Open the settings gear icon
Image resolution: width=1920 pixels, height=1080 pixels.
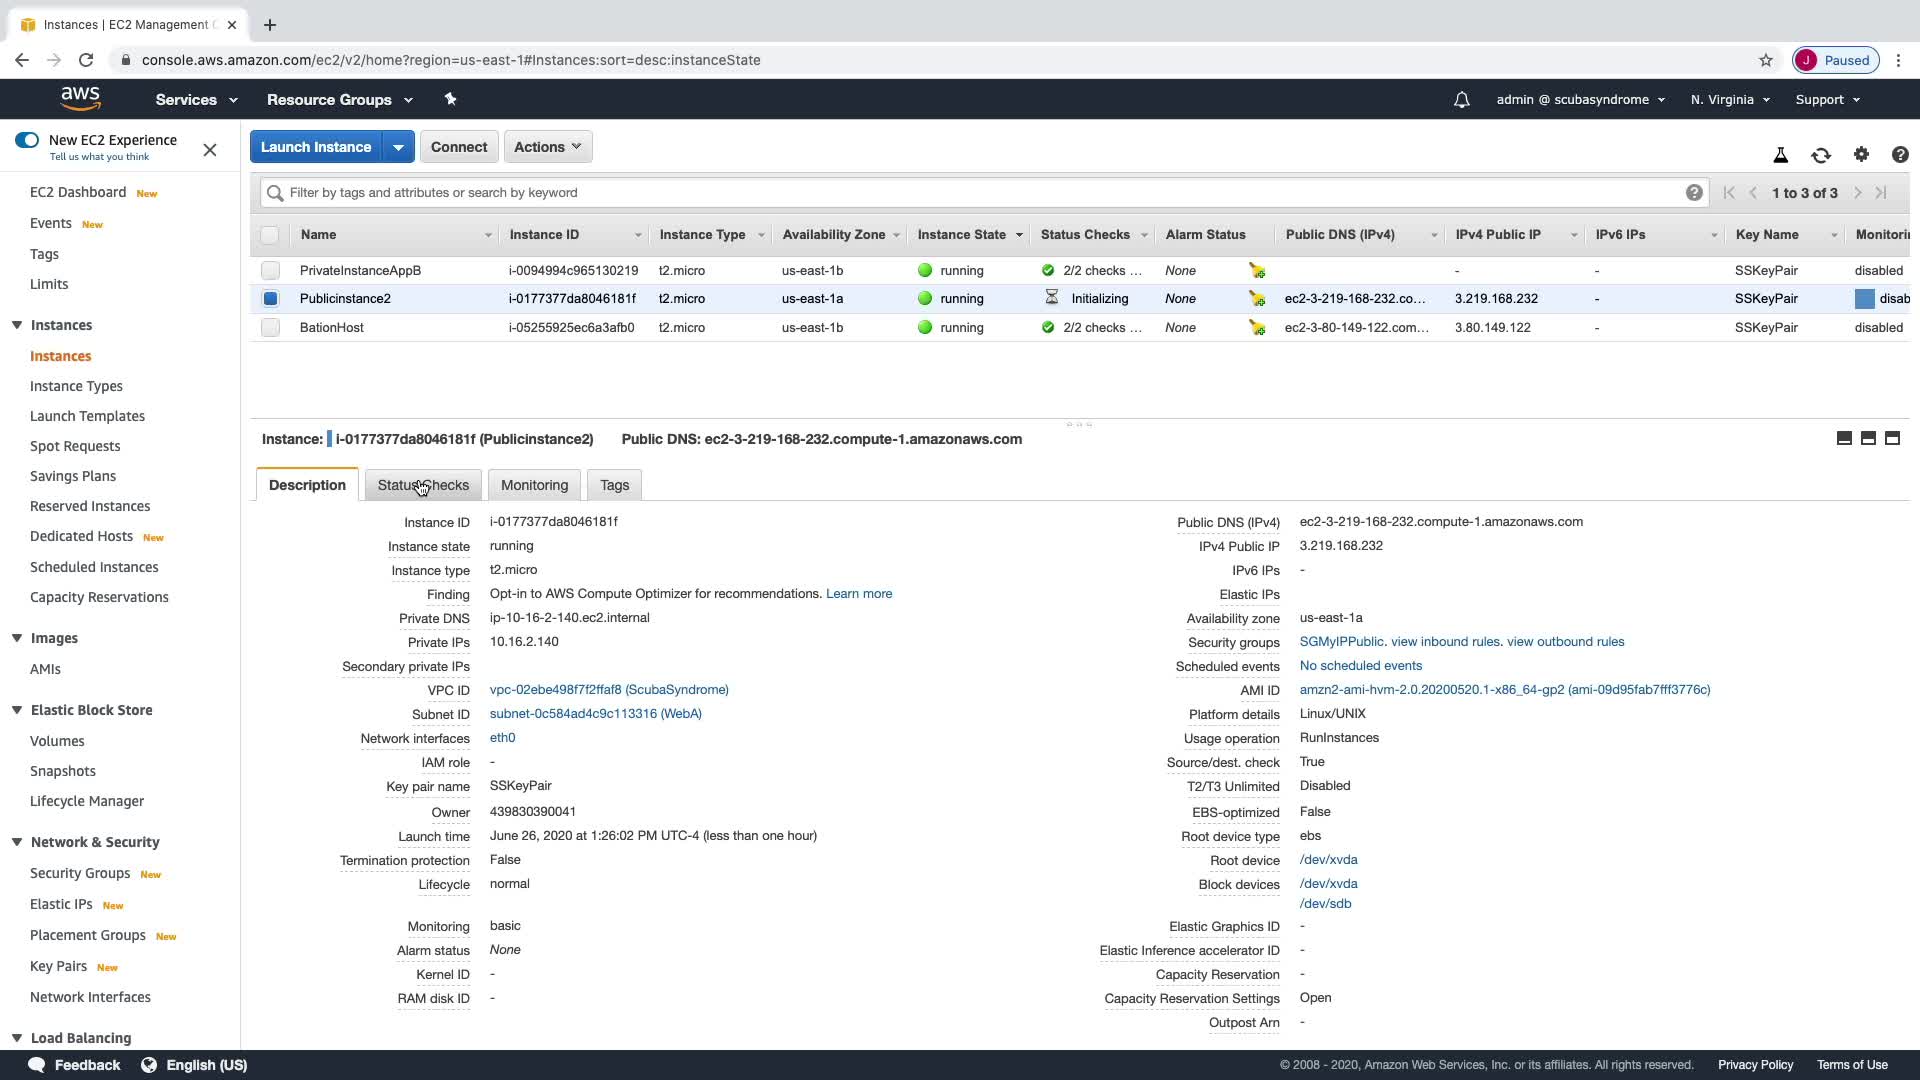coord(1860,154)
